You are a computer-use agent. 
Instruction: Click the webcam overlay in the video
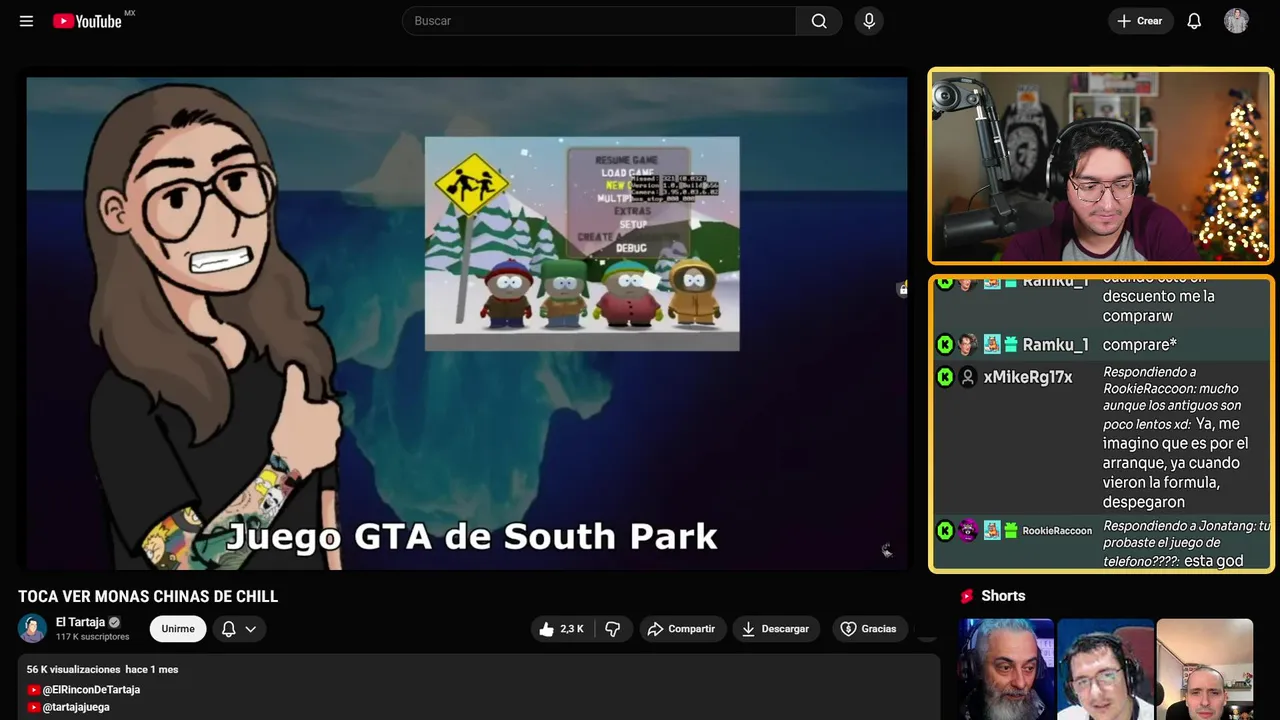[1101, 166]
